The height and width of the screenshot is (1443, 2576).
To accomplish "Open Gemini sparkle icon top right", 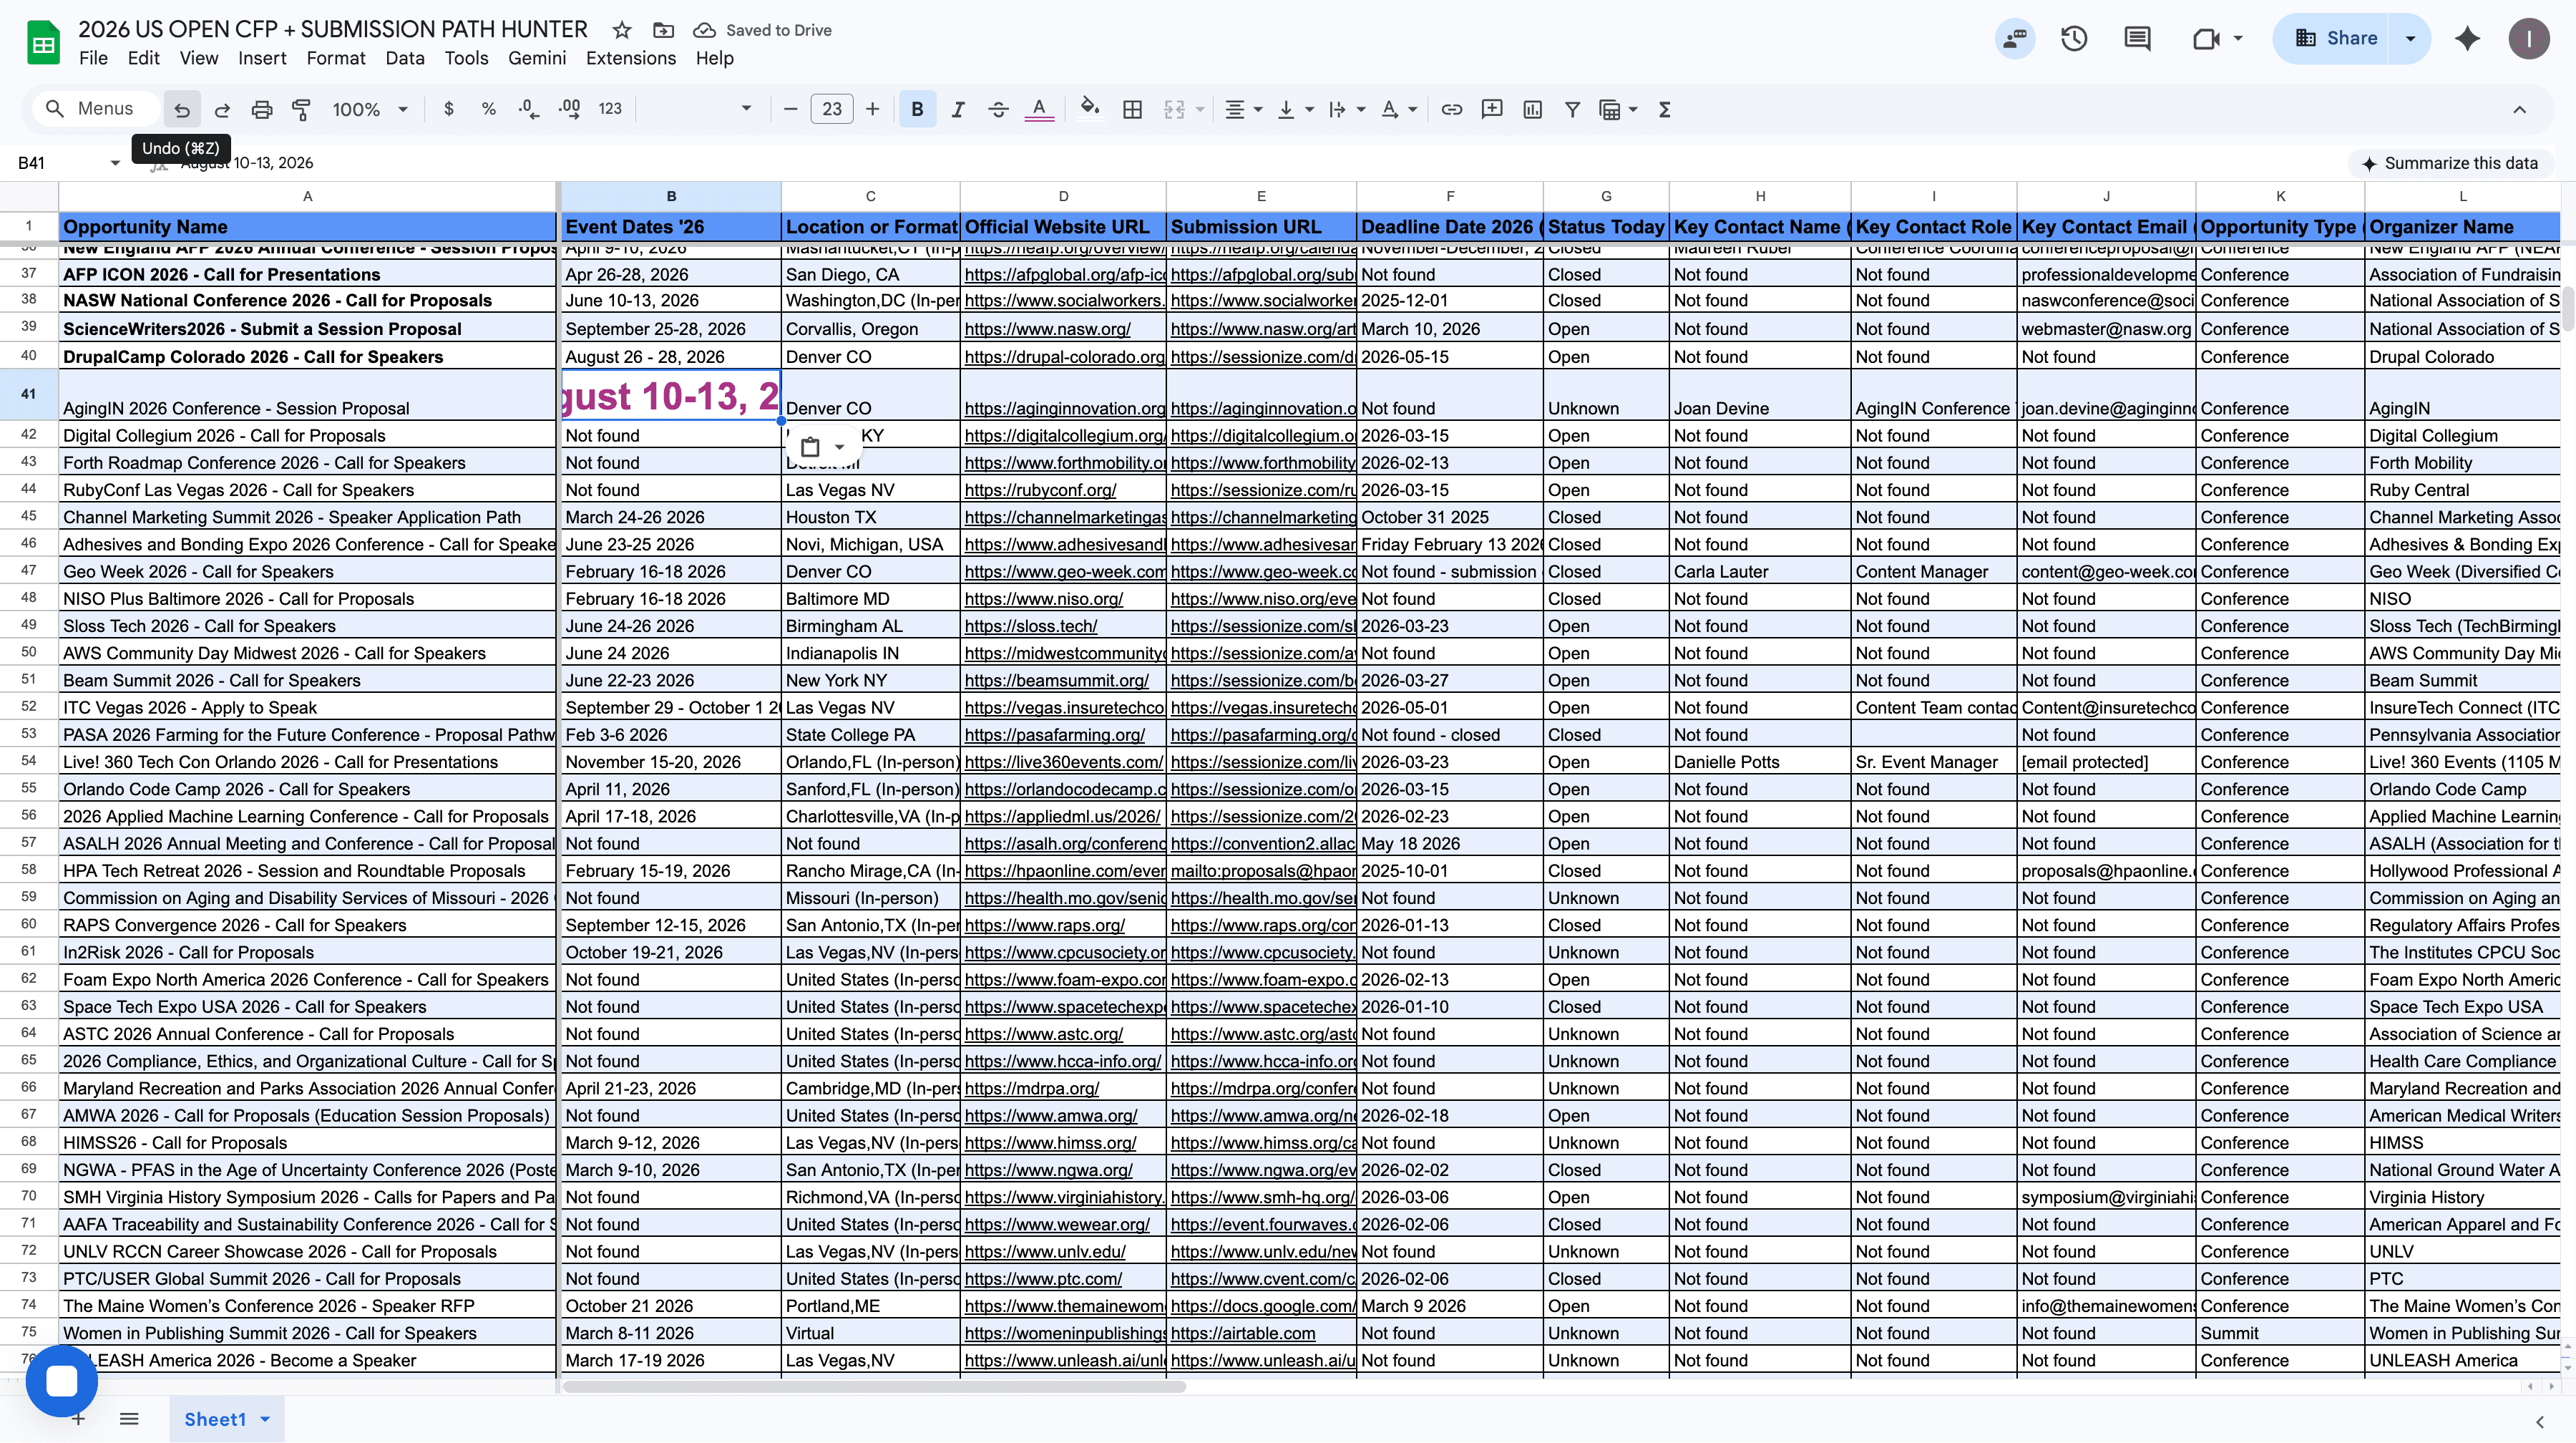I will tap(2468, 39).
